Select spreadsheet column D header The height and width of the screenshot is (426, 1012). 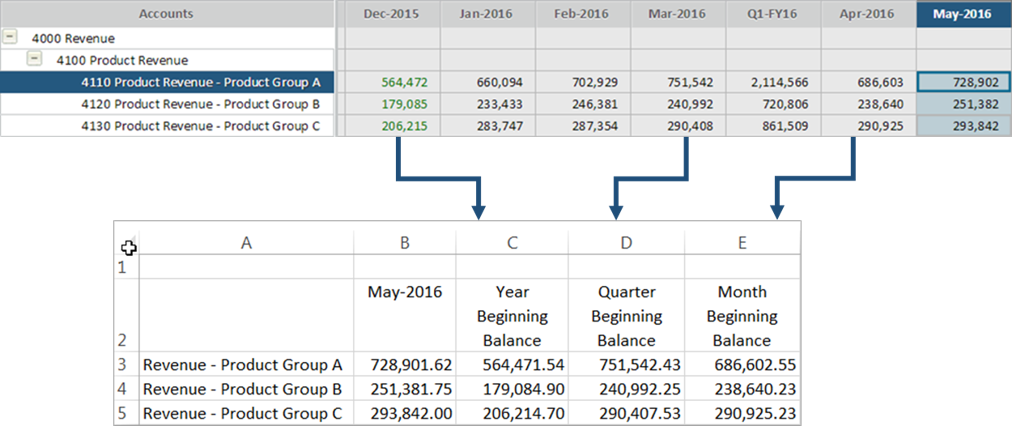pos(627,241)
